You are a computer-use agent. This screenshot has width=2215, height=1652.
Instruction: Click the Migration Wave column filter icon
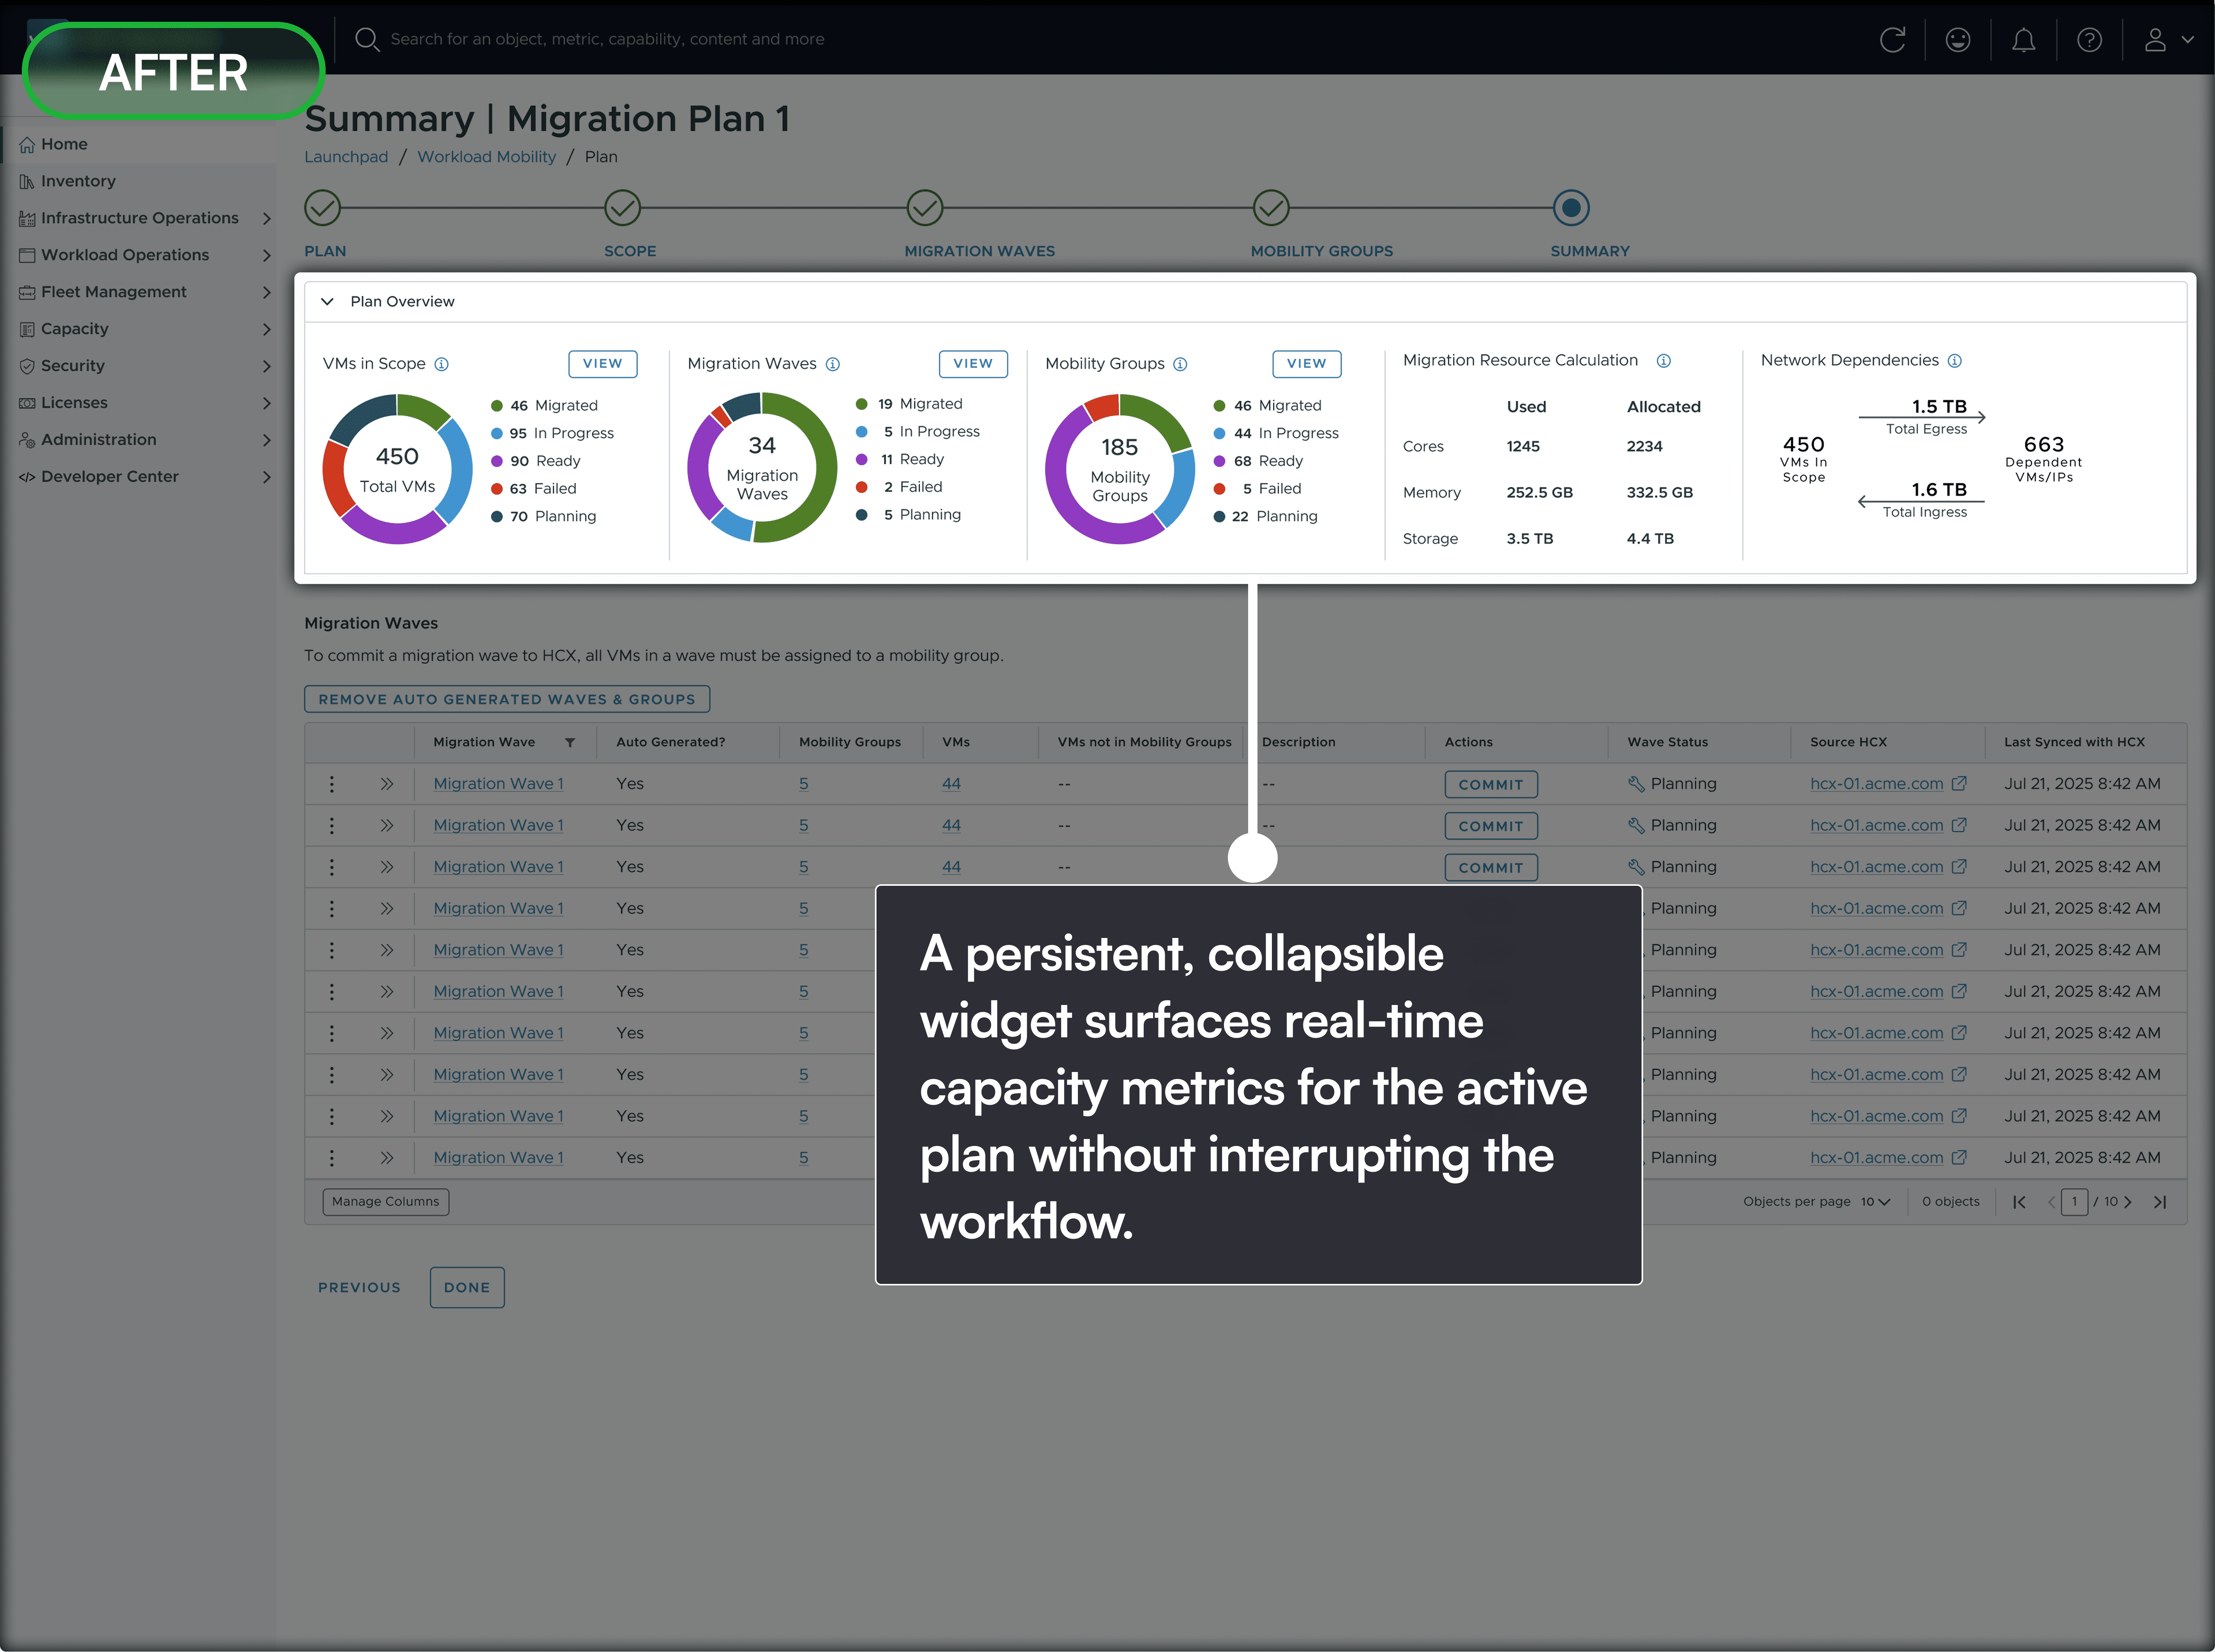point(570,742)
